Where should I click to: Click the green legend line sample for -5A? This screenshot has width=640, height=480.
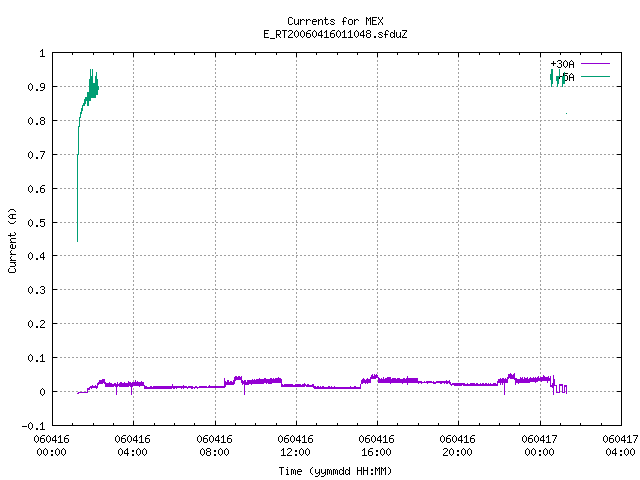595,76
